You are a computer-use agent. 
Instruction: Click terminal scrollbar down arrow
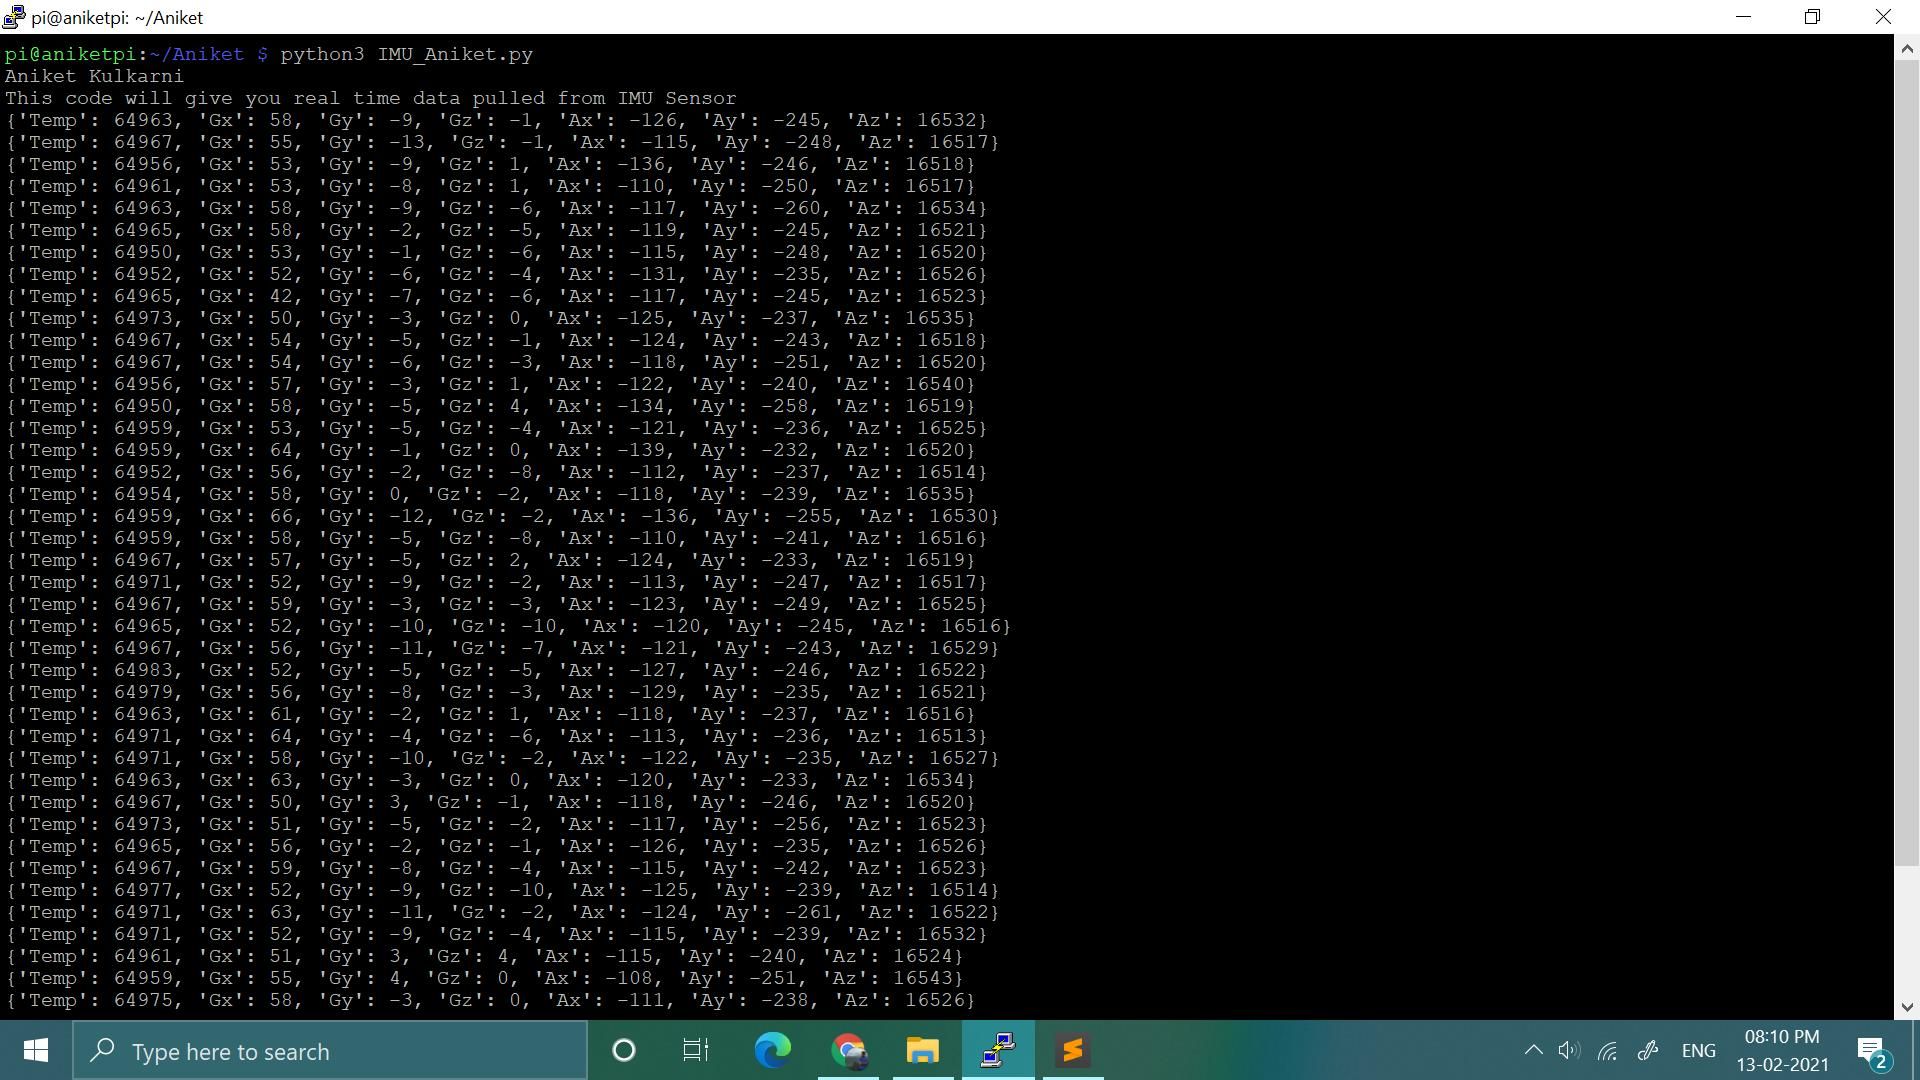(x=1906, y=1007)
